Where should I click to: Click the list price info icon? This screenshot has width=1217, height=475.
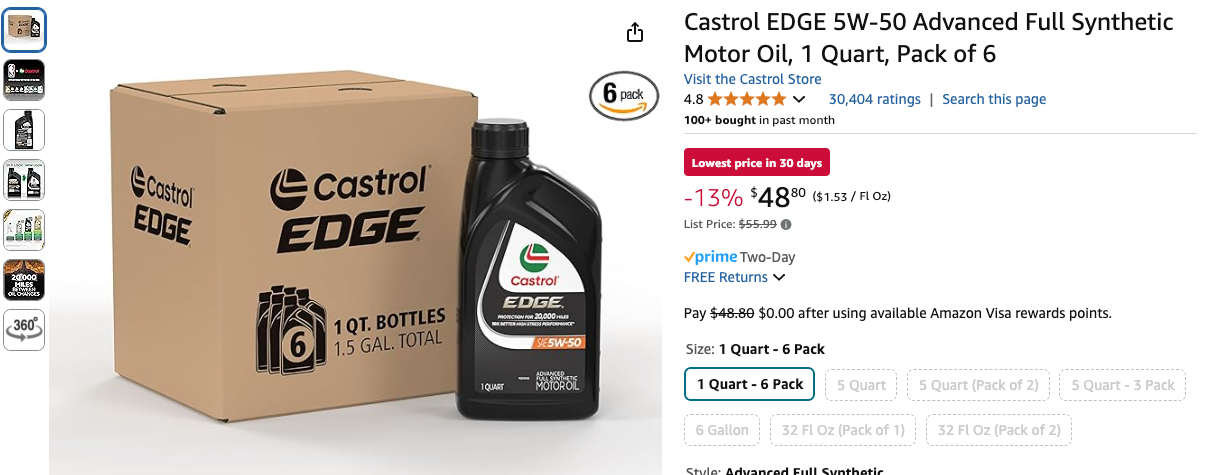pyautogui.click(x=786, y=225)
